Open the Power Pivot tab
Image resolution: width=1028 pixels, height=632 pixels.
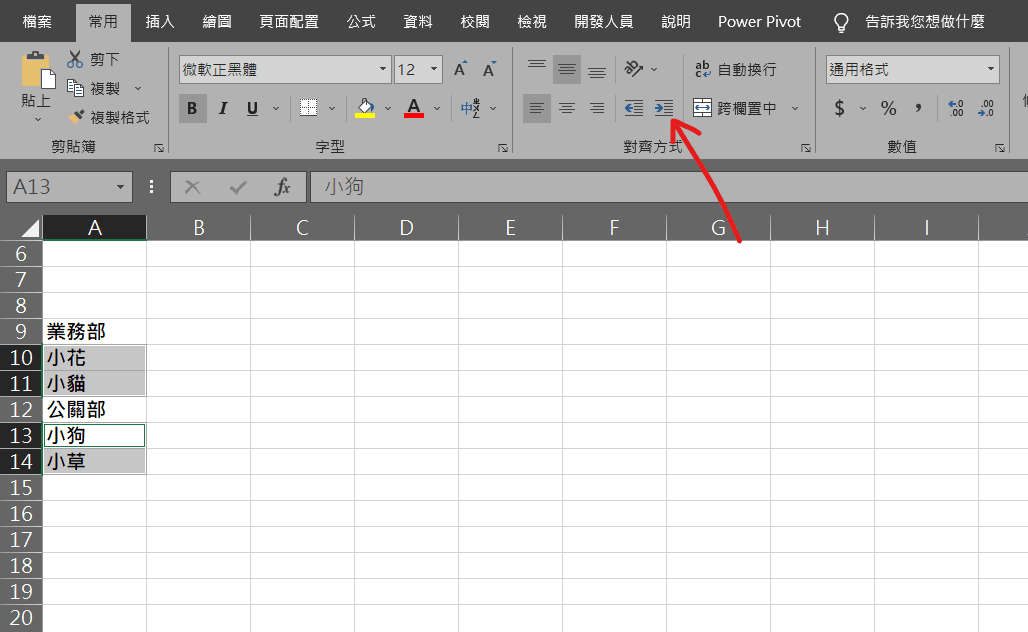point(759,22)
